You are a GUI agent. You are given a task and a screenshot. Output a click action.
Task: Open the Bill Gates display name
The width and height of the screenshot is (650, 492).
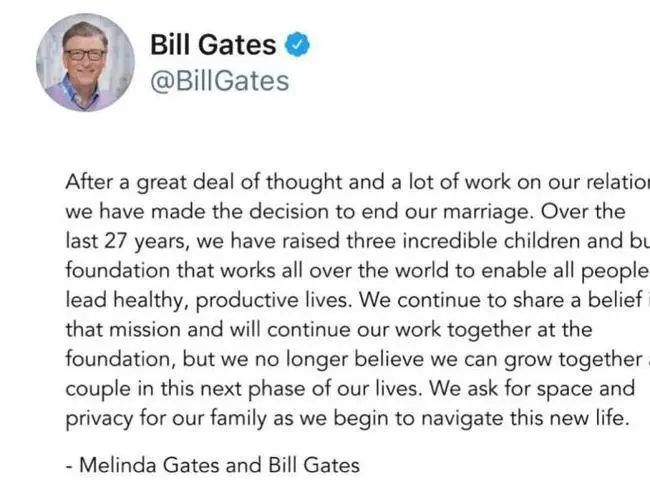pos(213,44)
